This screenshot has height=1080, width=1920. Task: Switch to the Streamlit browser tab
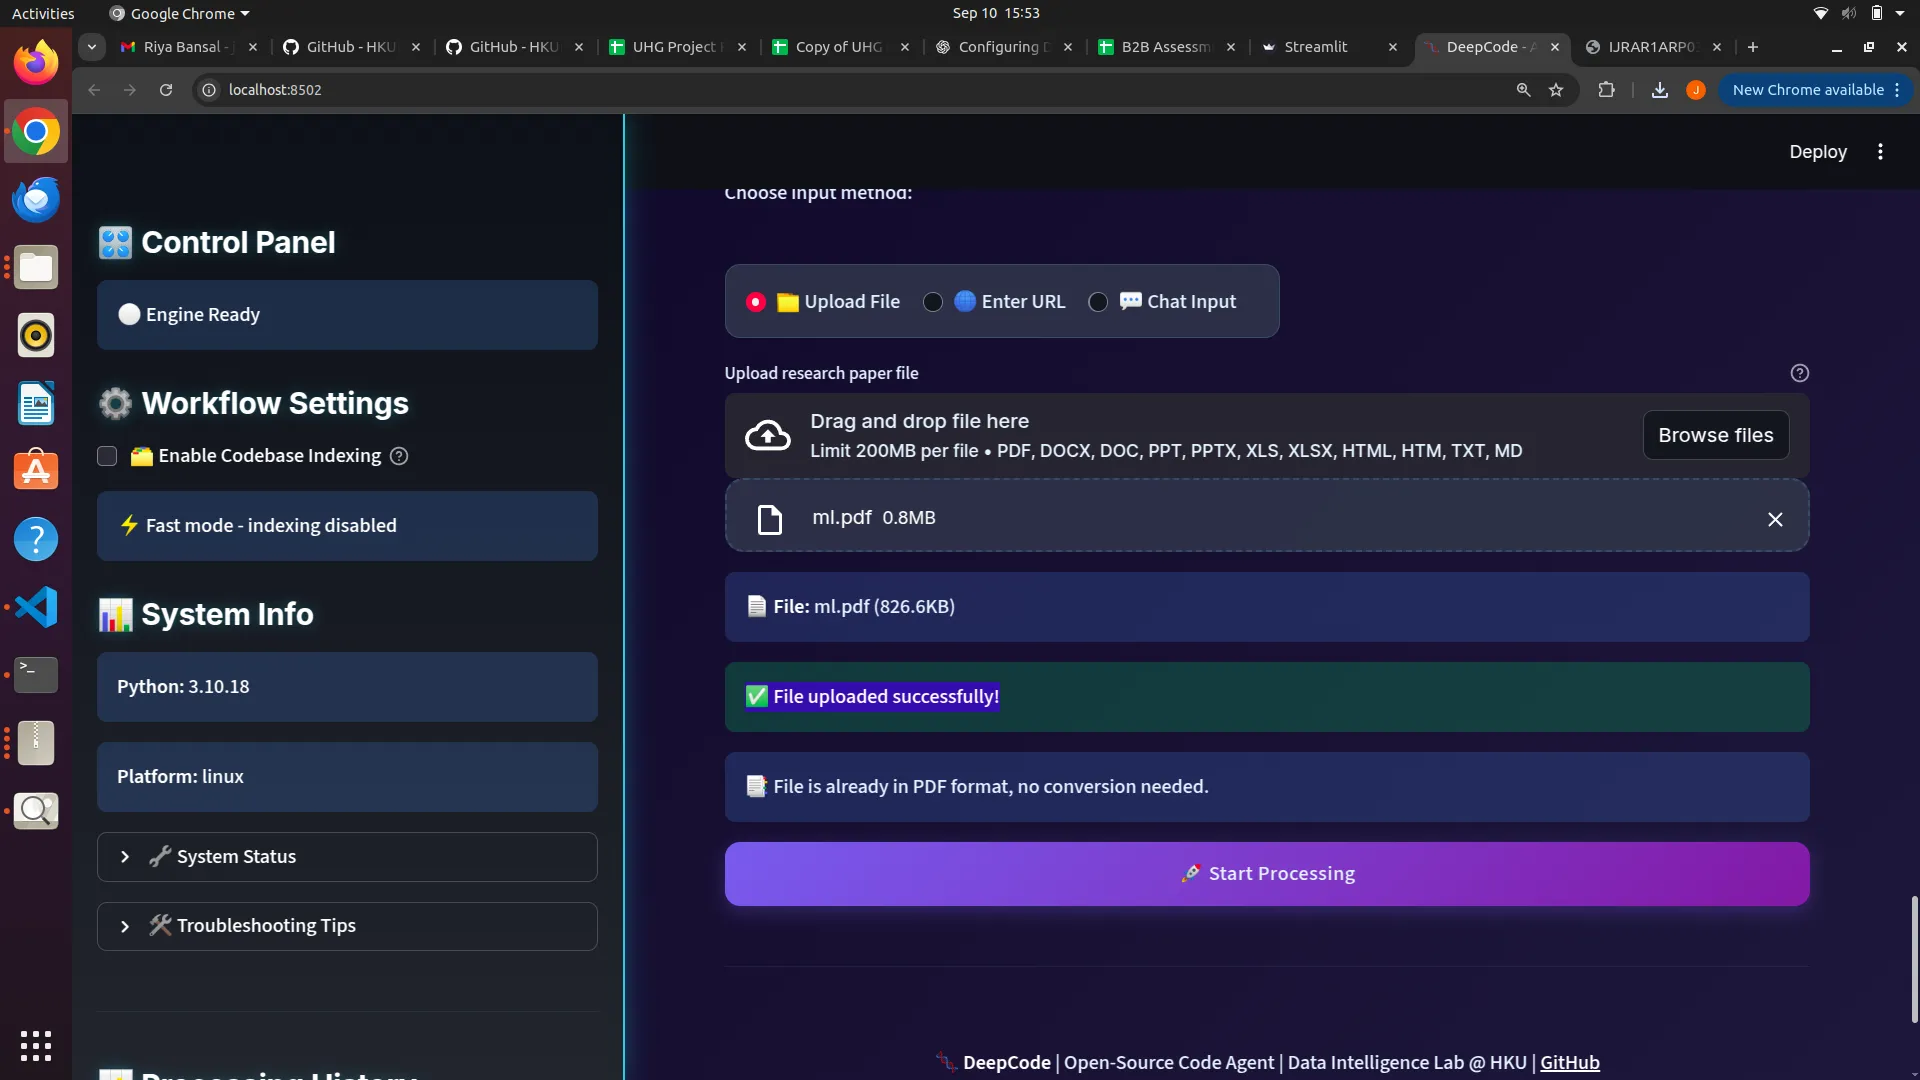(1316, 47)
